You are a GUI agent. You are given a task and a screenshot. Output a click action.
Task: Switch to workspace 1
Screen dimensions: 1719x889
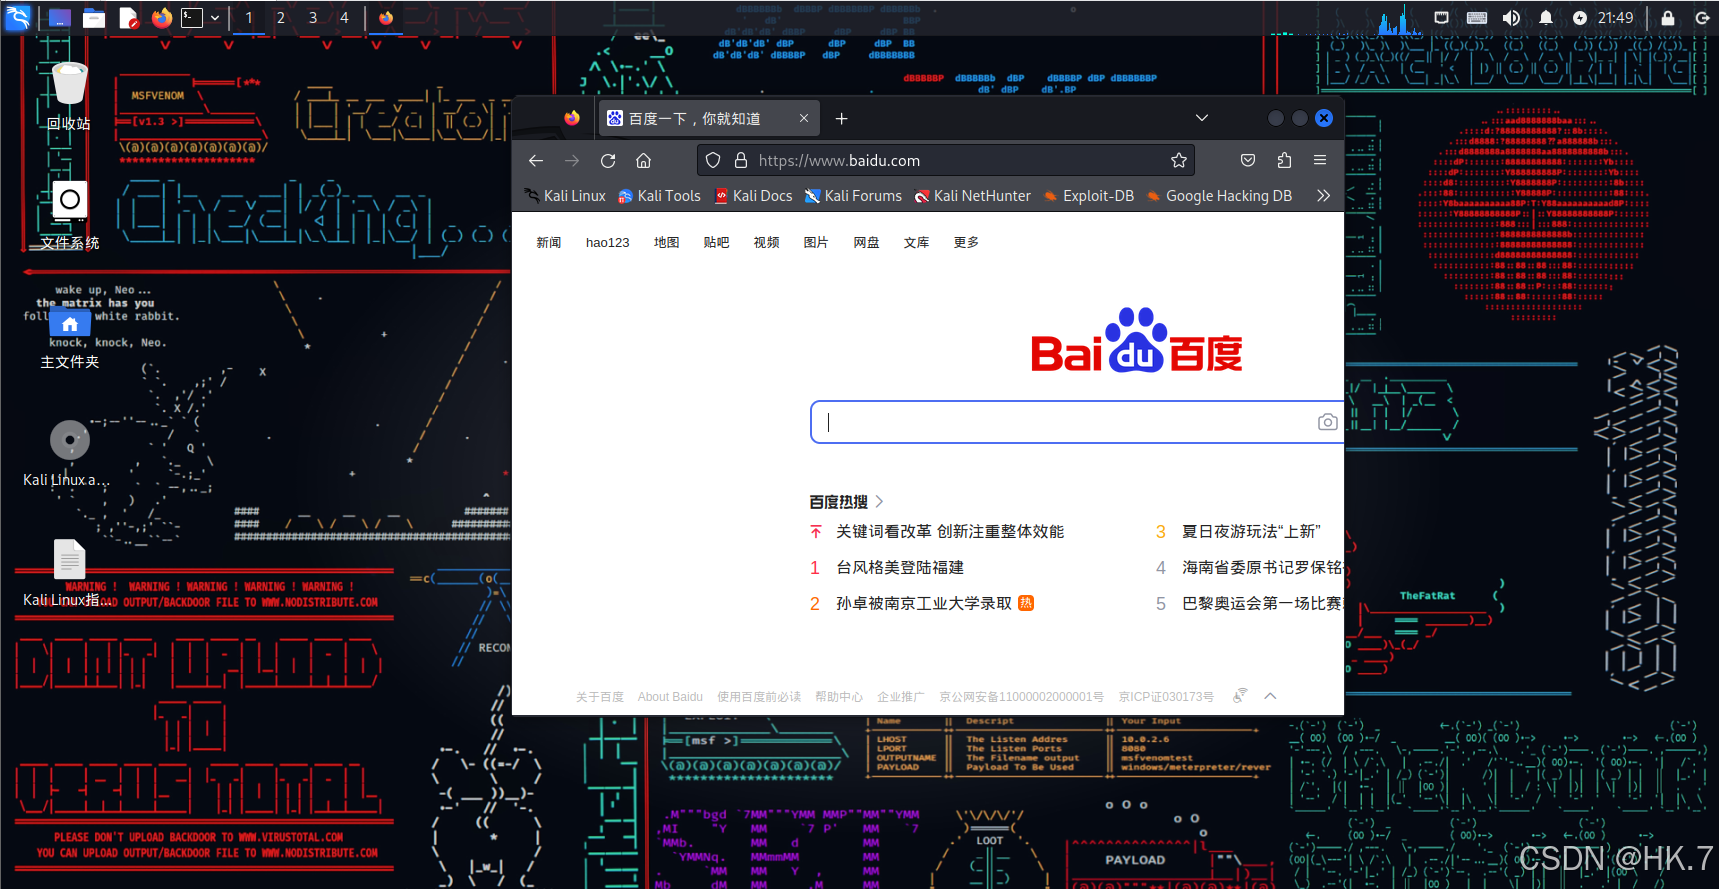[x=249, y=18]
